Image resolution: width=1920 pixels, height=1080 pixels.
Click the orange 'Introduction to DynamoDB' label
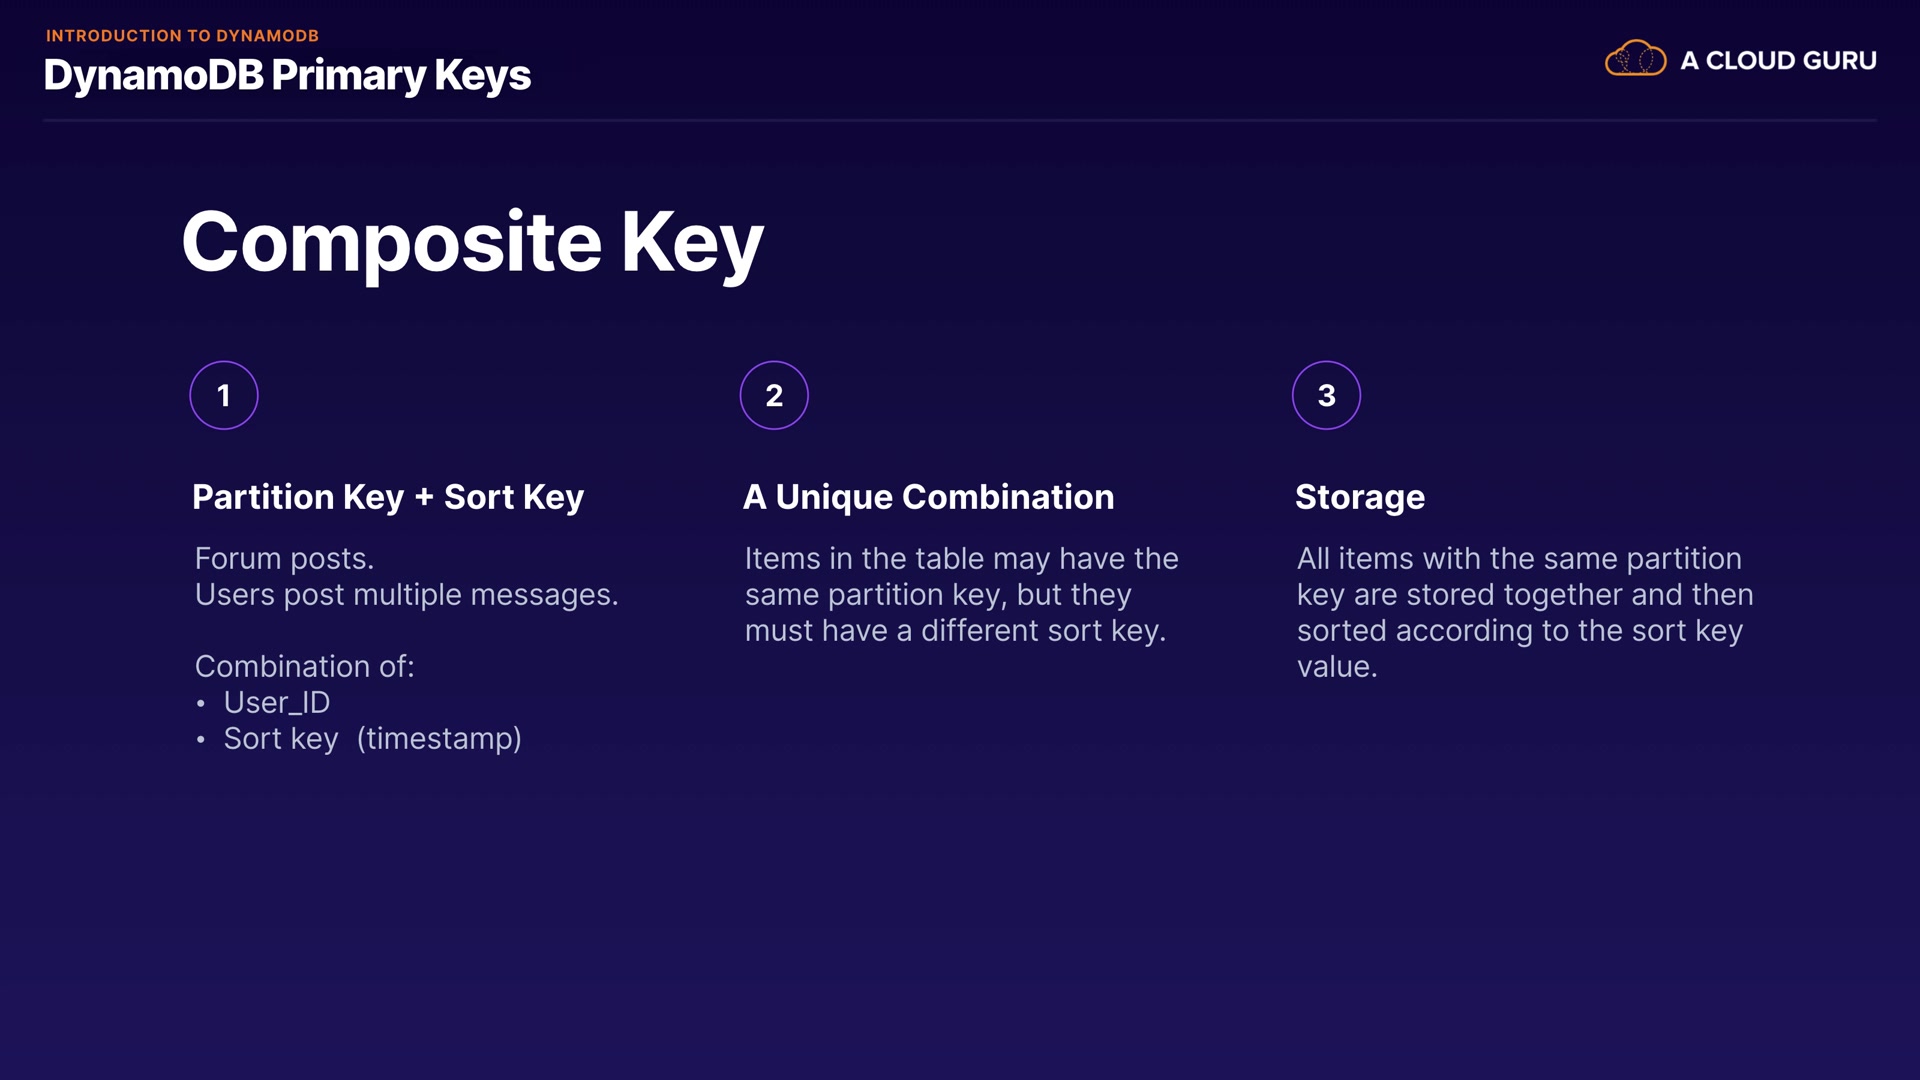point(182,36)
